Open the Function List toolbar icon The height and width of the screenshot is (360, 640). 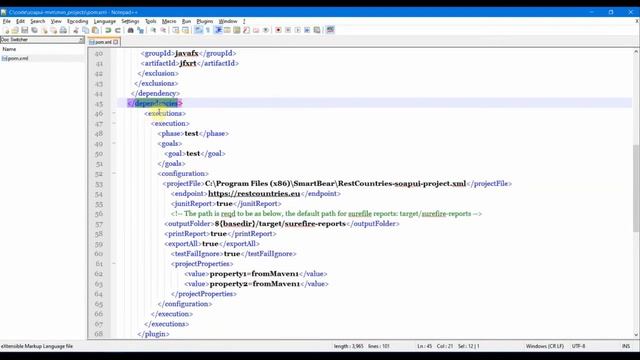click(x=247, y=30)
